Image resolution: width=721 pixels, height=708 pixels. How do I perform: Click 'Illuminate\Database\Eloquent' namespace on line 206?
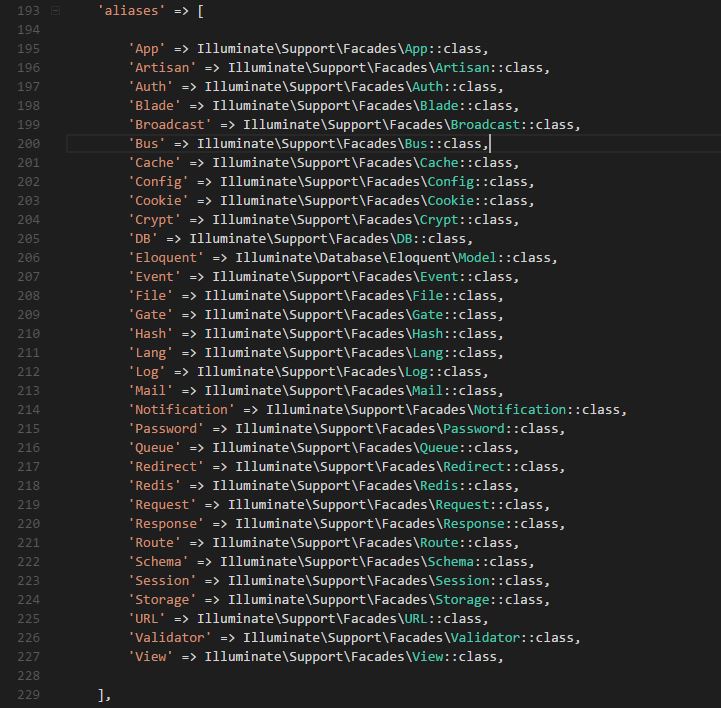(343, 257)
